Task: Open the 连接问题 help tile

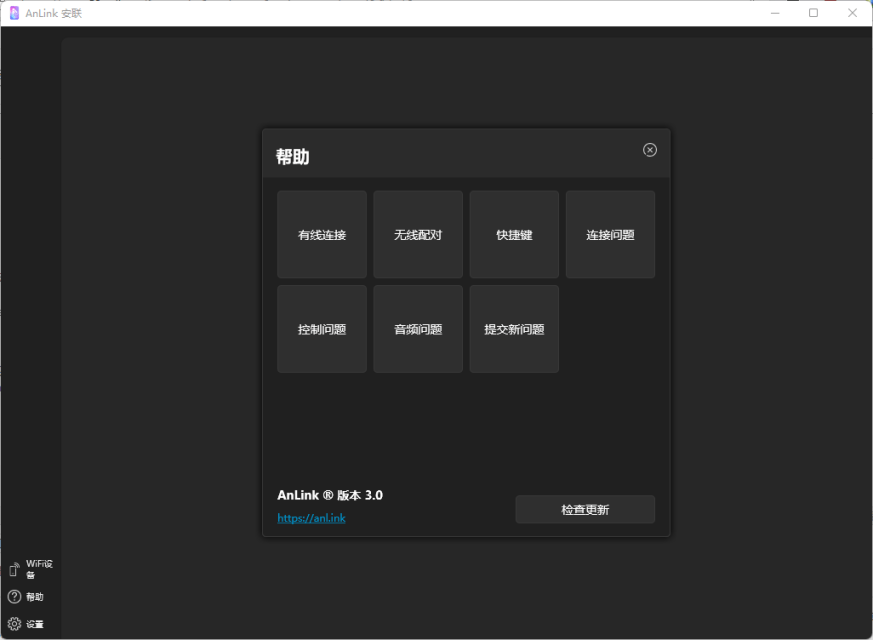Action: coord(610,234)
